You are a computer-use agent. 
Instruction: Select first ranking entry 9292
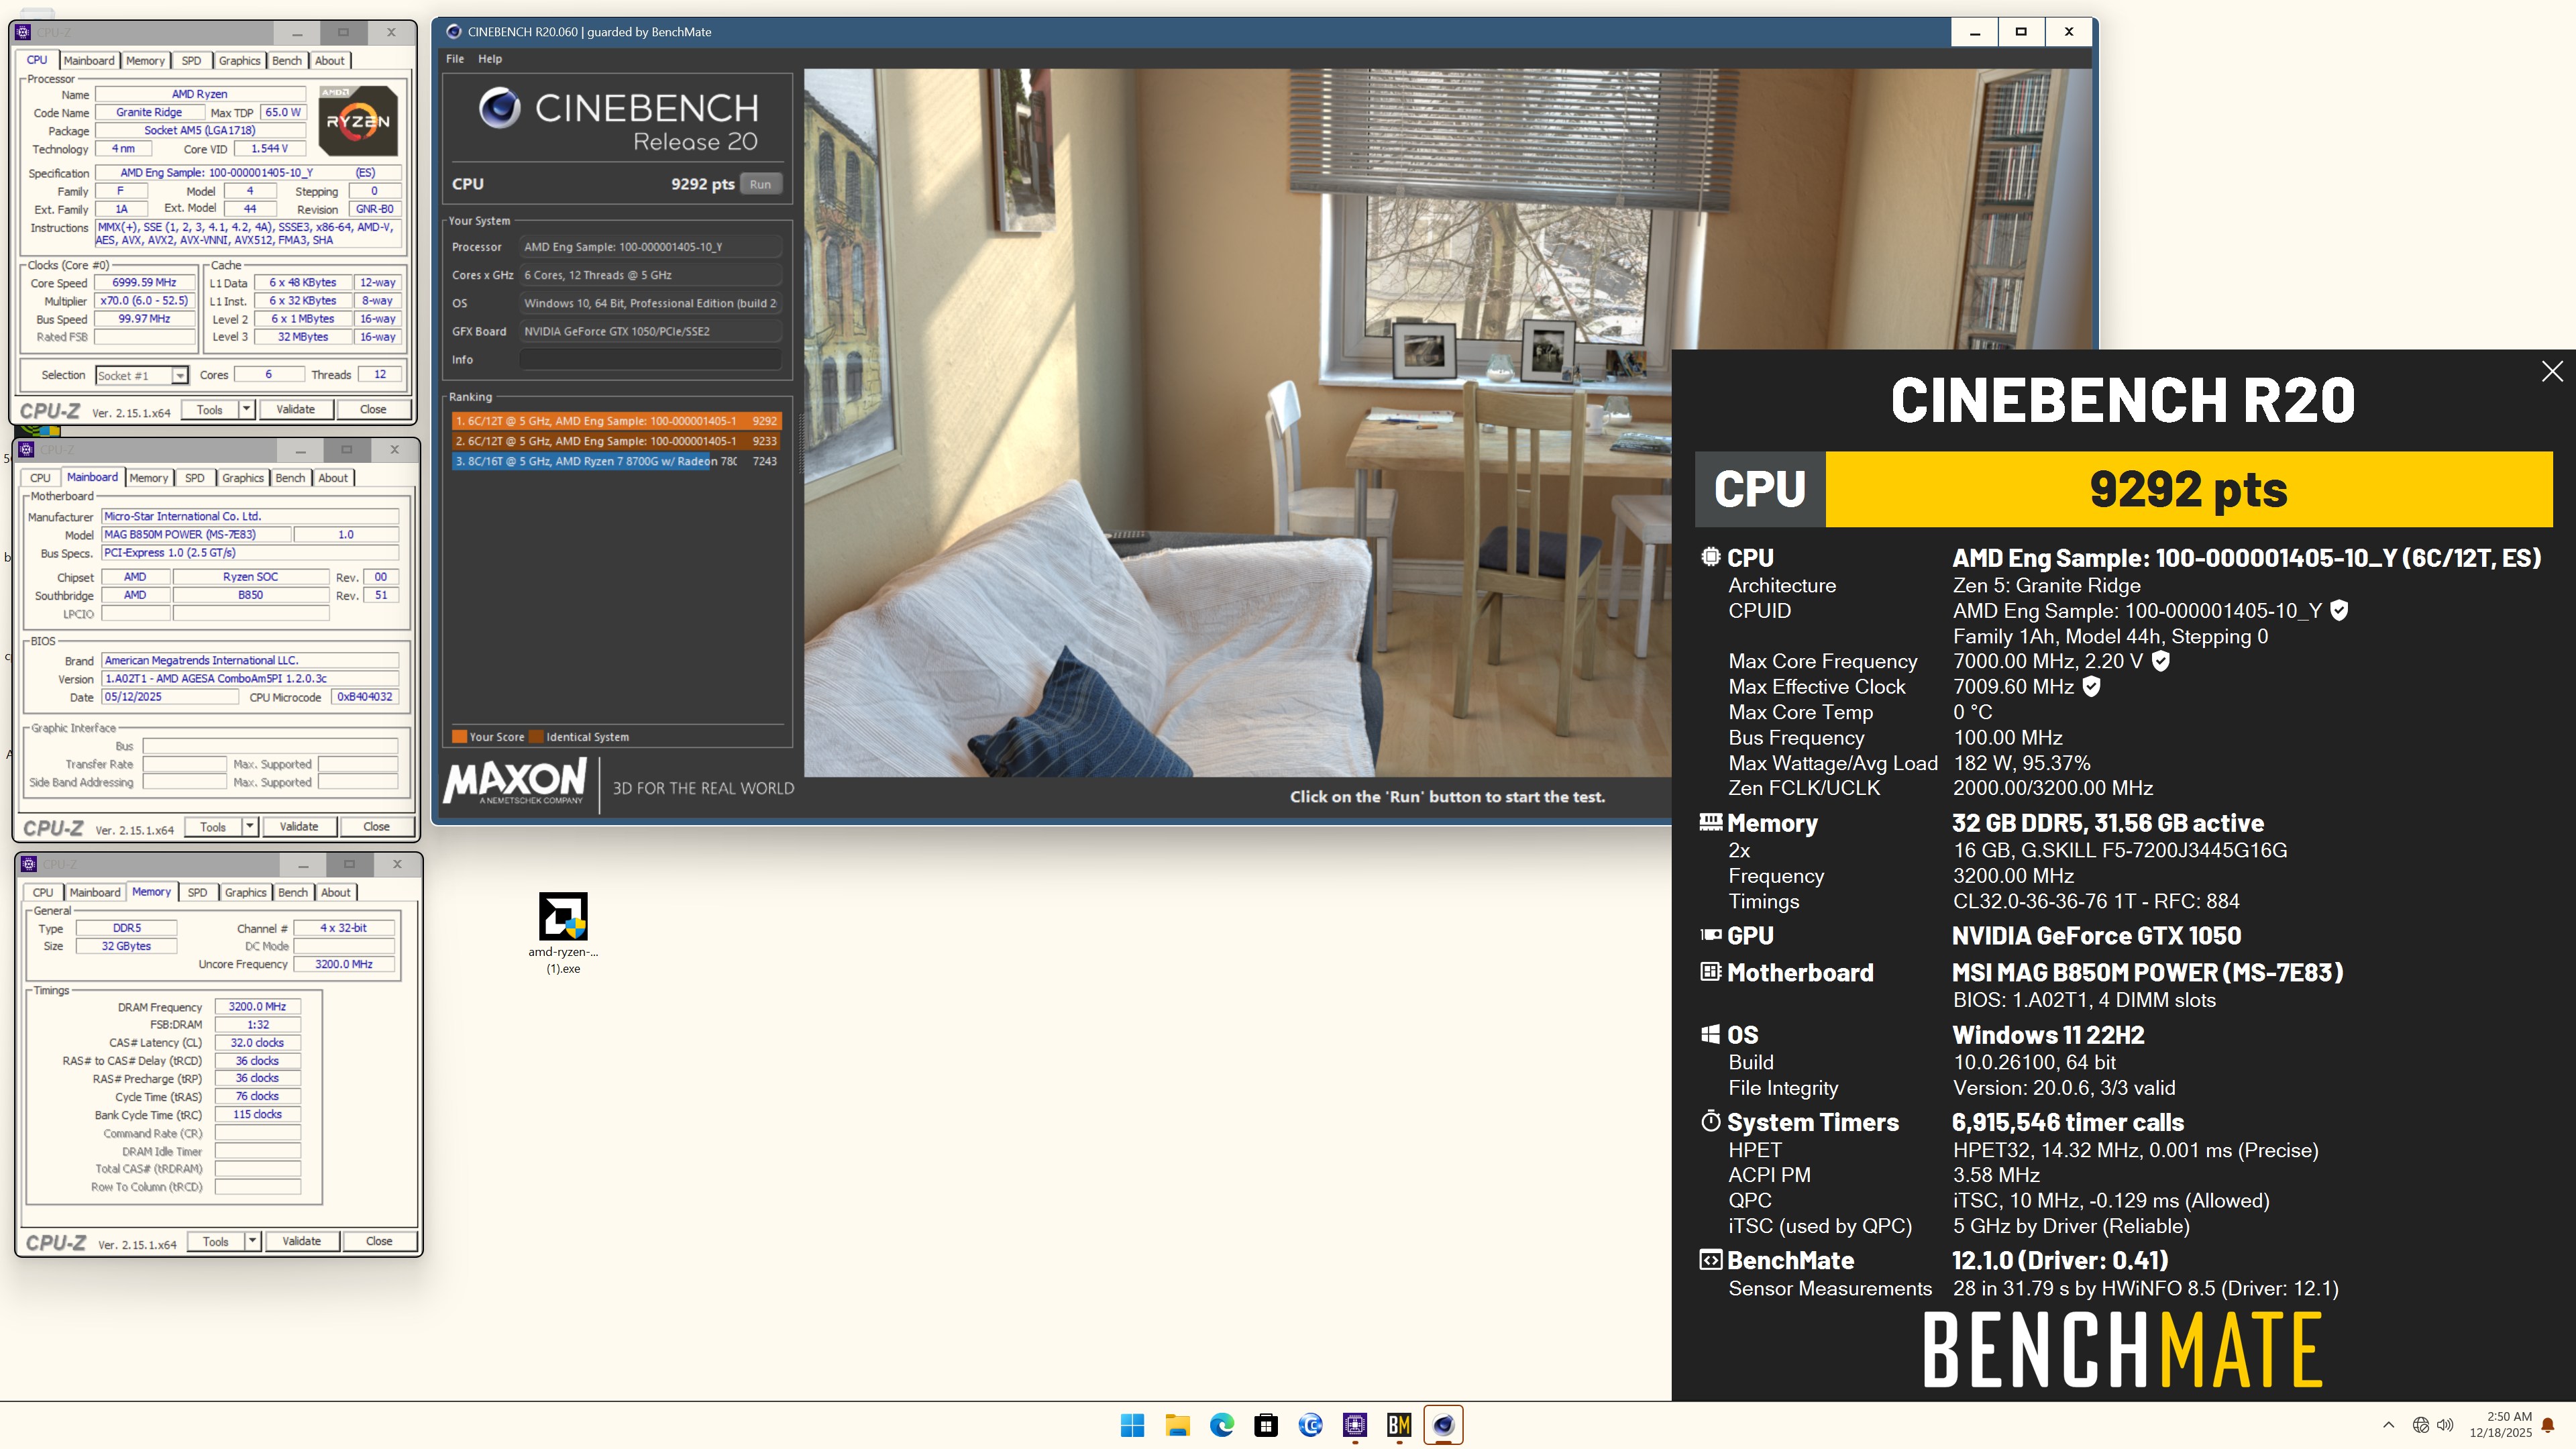616,421
